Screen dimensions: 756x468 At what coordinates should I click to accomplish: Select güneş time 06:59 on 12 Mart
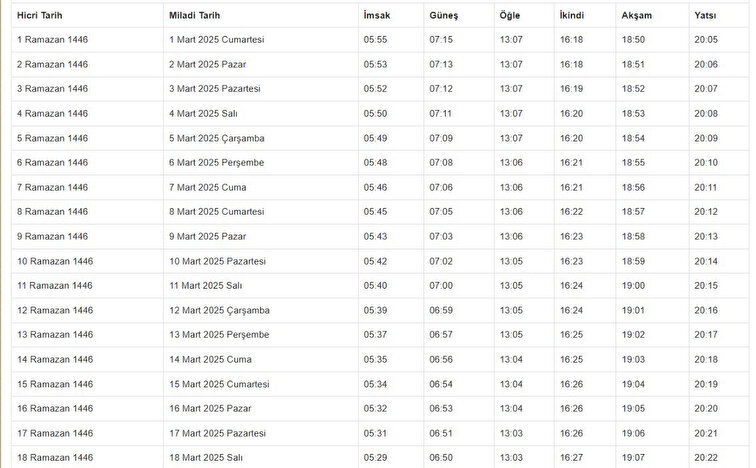(441, 310)
